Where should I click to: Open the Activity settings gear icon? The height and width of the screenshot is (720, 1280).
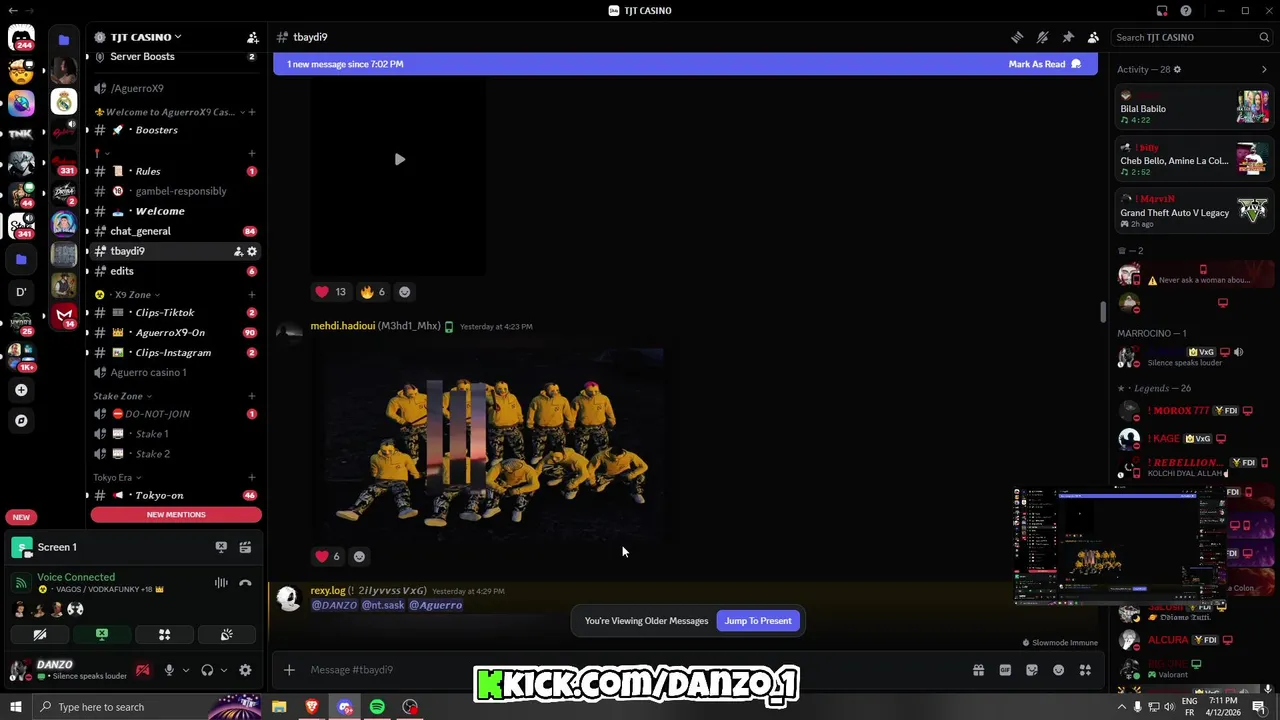tap(1177, 70)
